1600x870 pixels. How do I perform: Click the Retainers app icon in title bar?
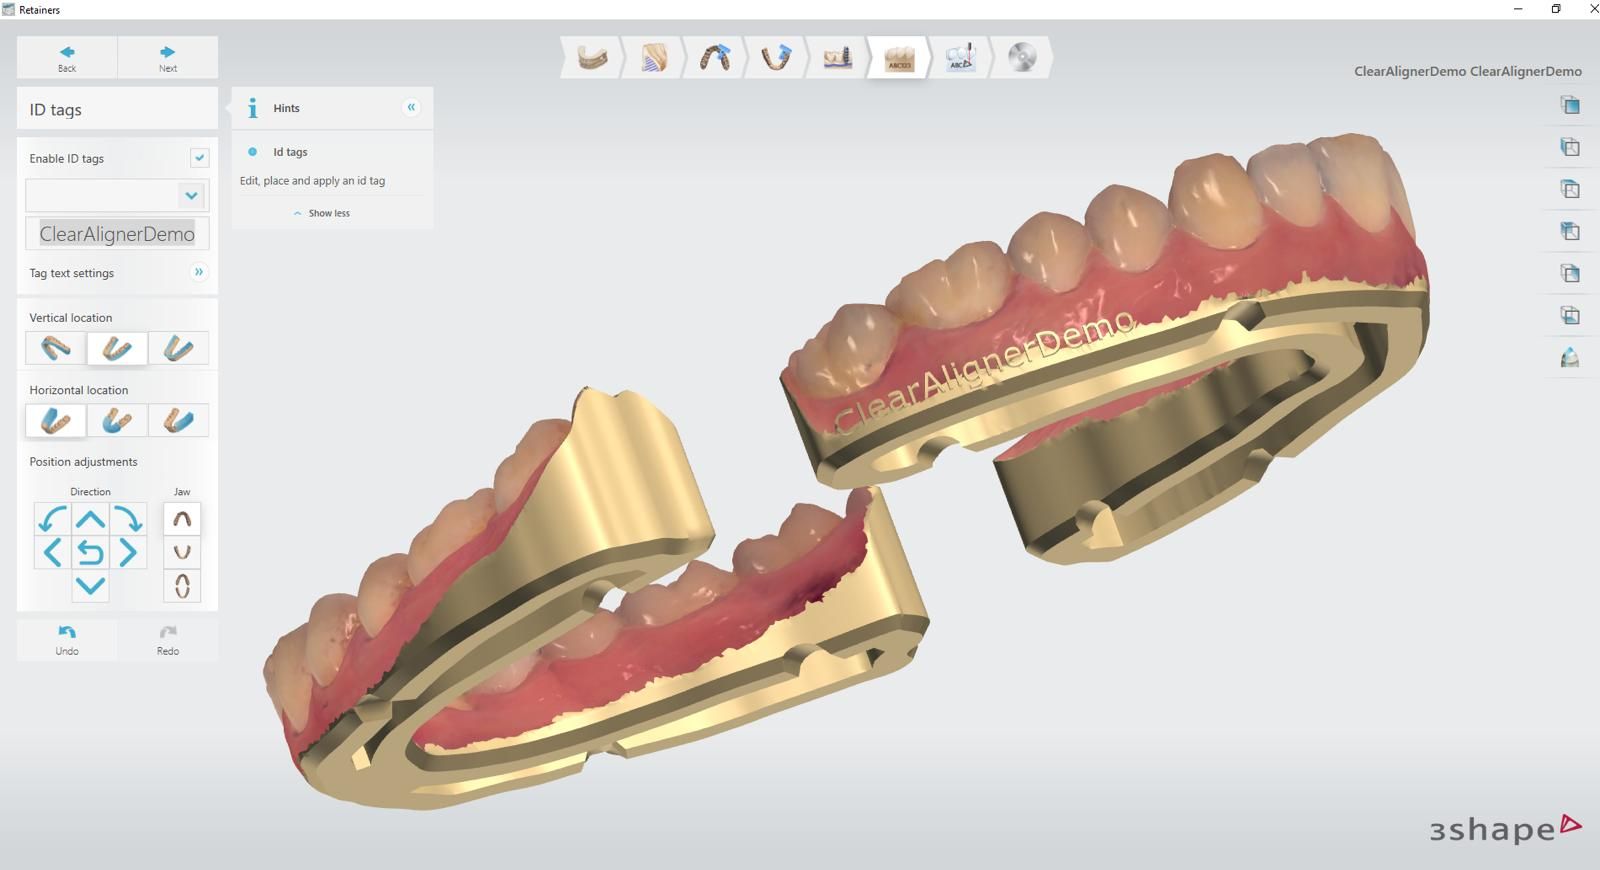pos(9,9)
